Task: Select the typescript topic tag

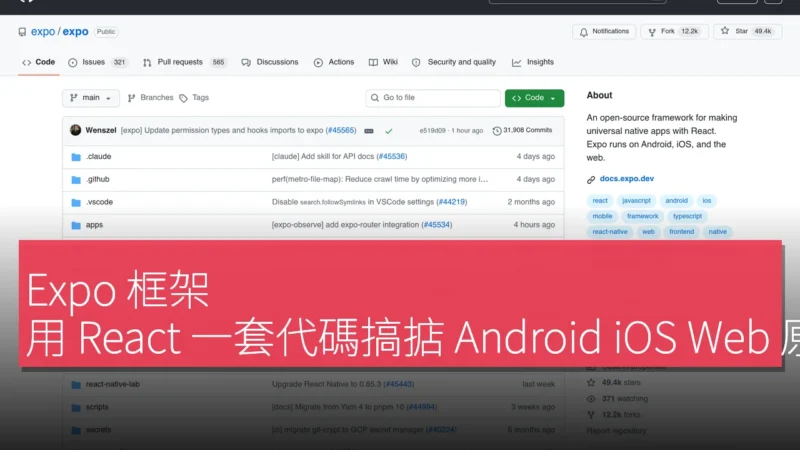Action: tap(687, 216)
